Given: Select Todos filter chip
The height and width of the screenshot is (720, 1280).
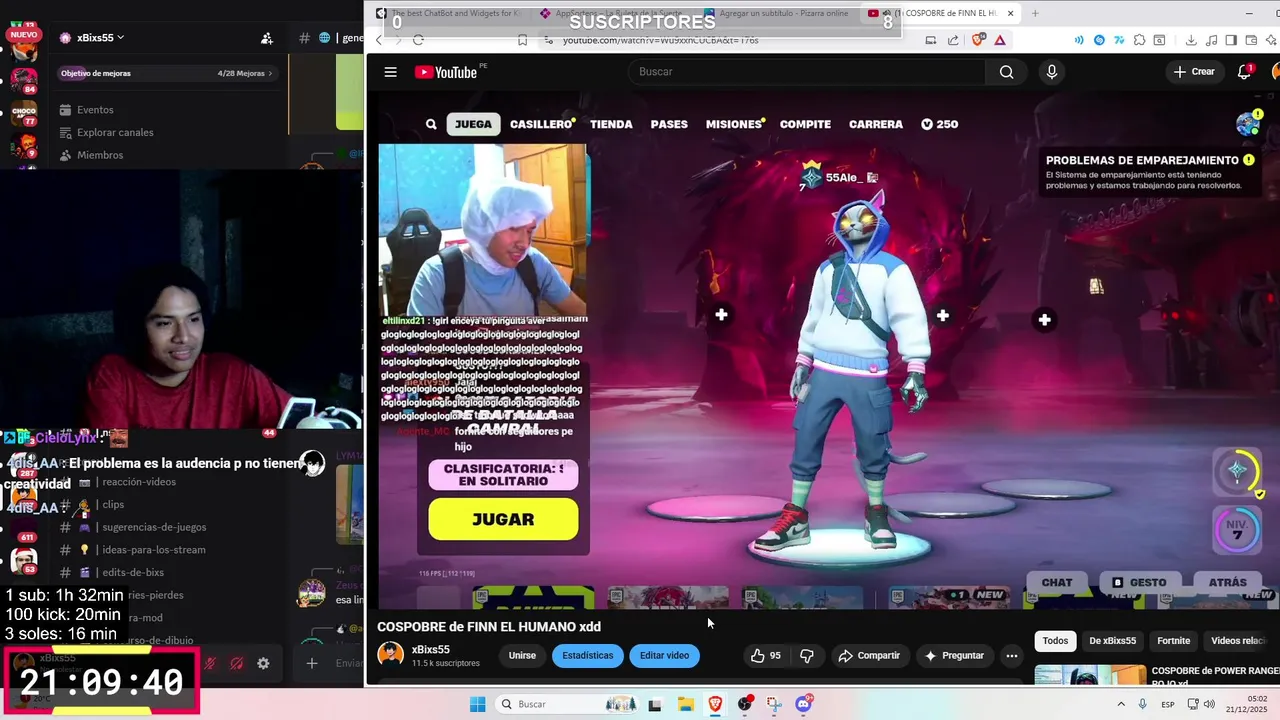Looking at the screenshot, I should [x=1055, y=641].
